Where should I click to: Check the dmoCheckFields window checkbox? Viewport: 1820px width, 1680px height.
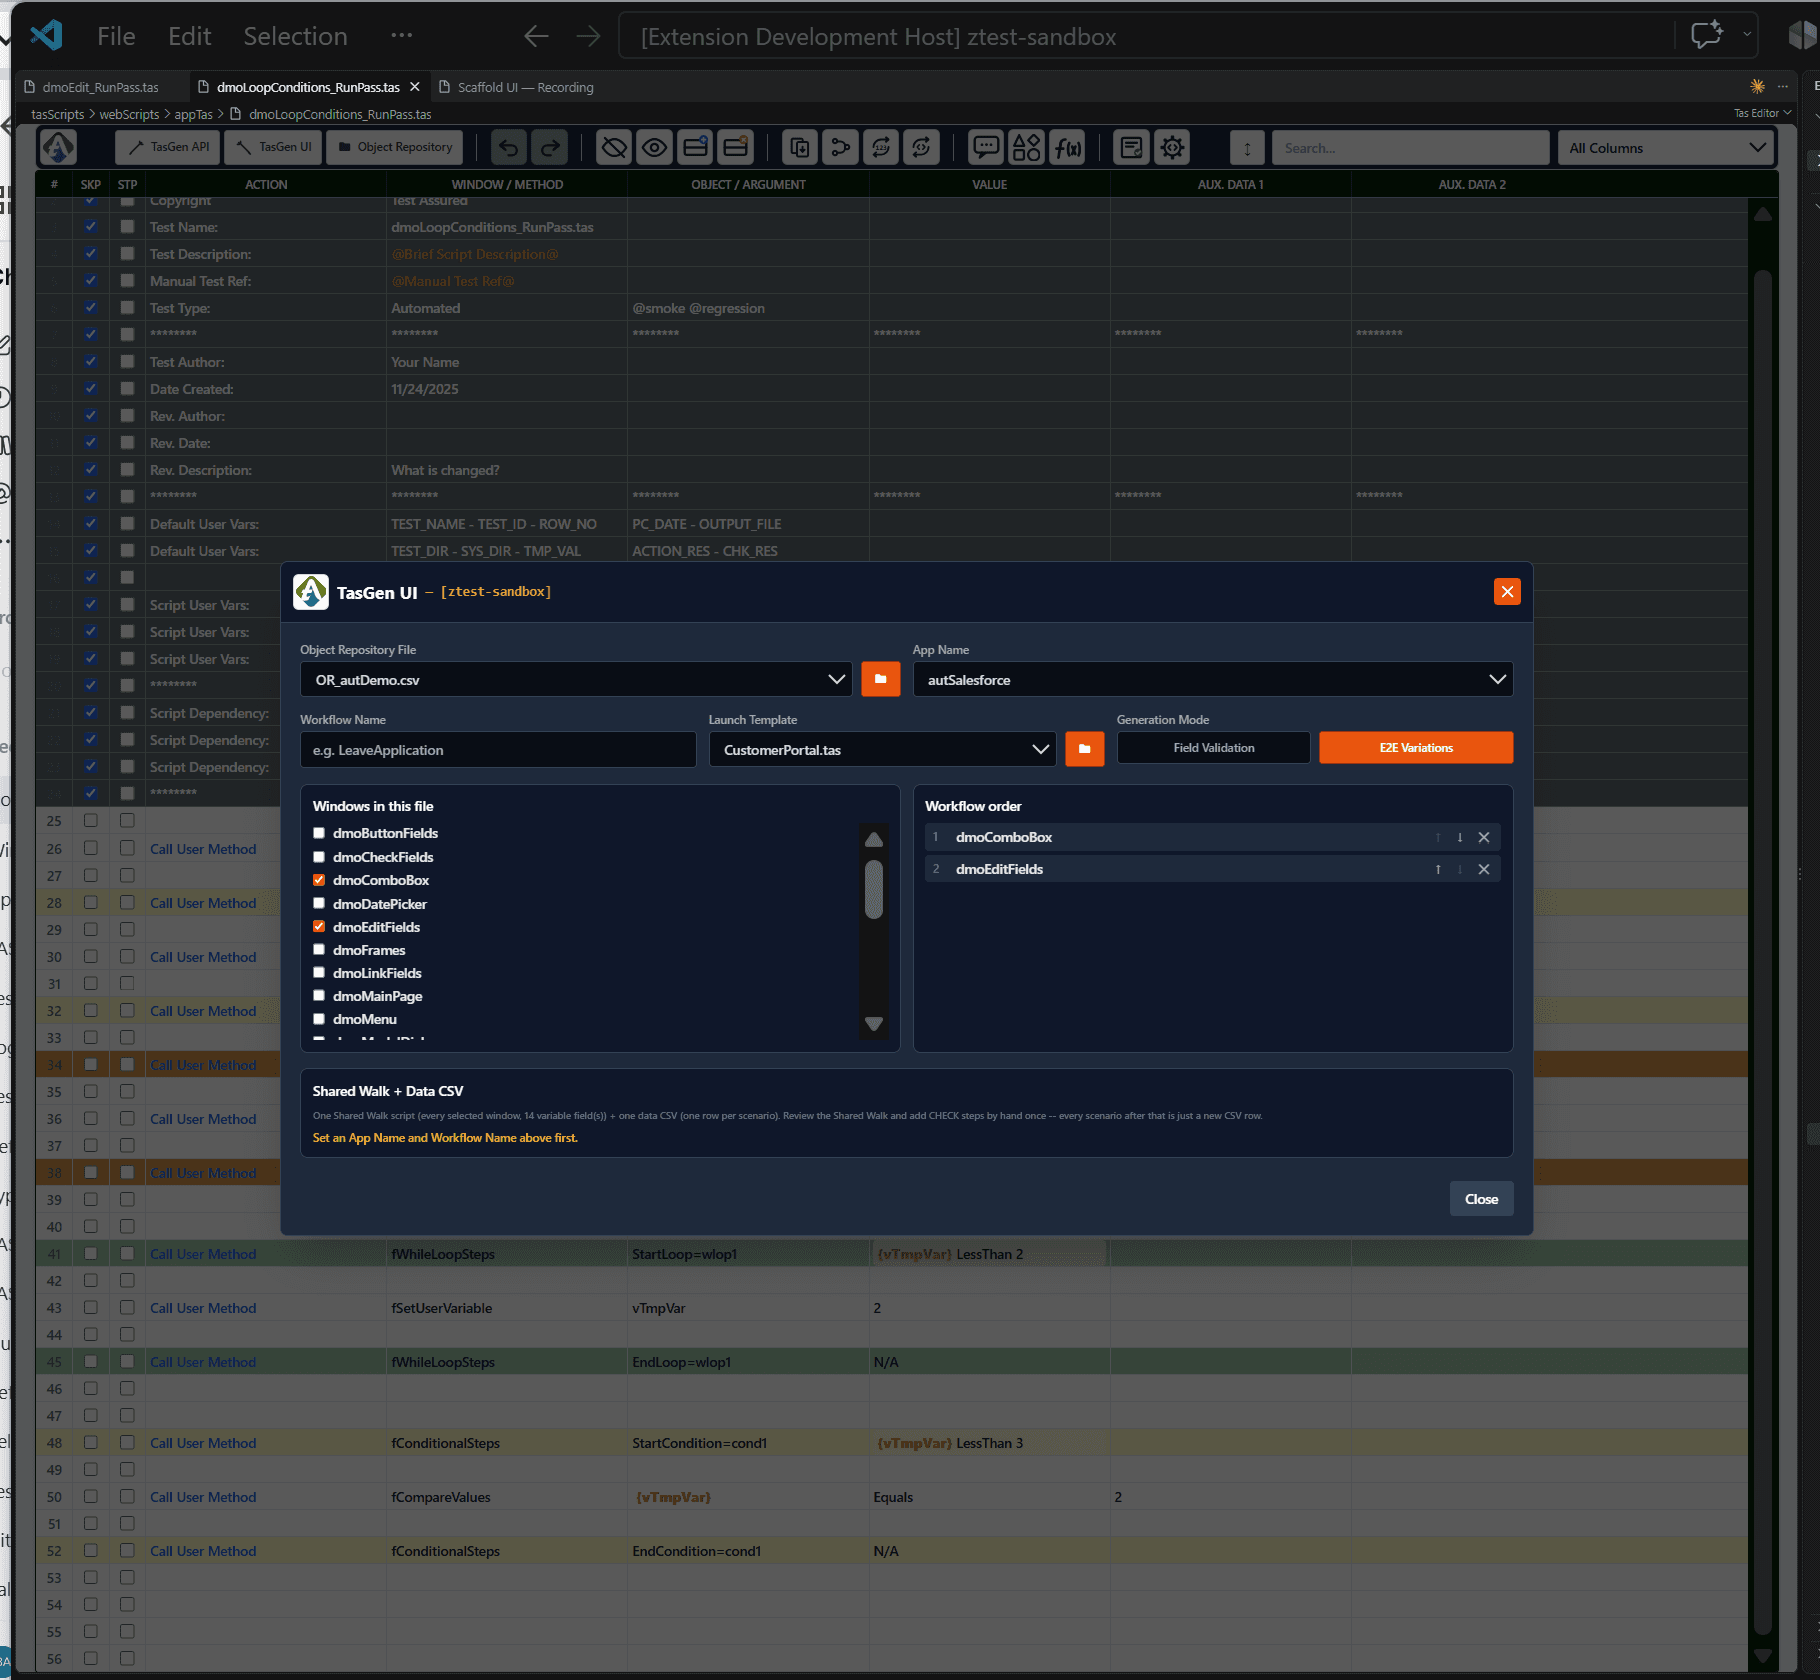319,857
